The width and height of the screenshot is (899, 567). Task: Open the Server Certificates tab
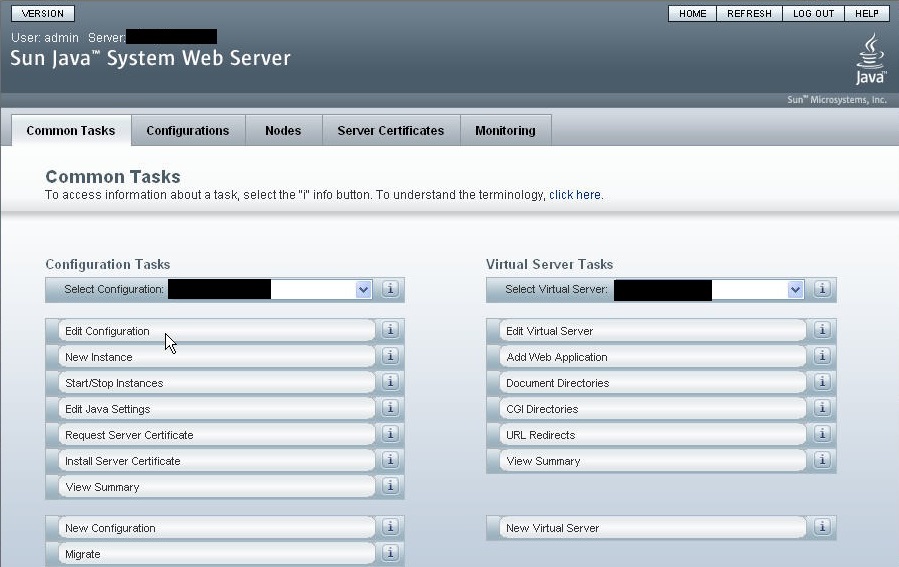click(x=390, y=131)
